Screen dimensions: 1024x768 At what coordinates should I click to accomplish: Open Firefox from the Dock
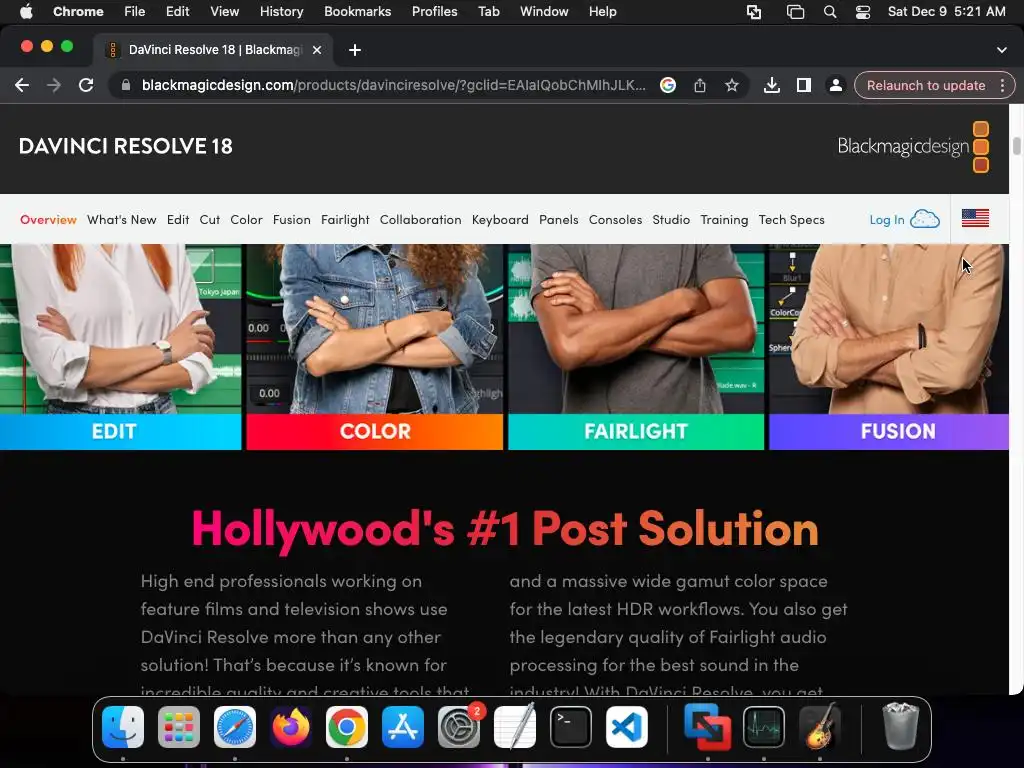(291, 727)
